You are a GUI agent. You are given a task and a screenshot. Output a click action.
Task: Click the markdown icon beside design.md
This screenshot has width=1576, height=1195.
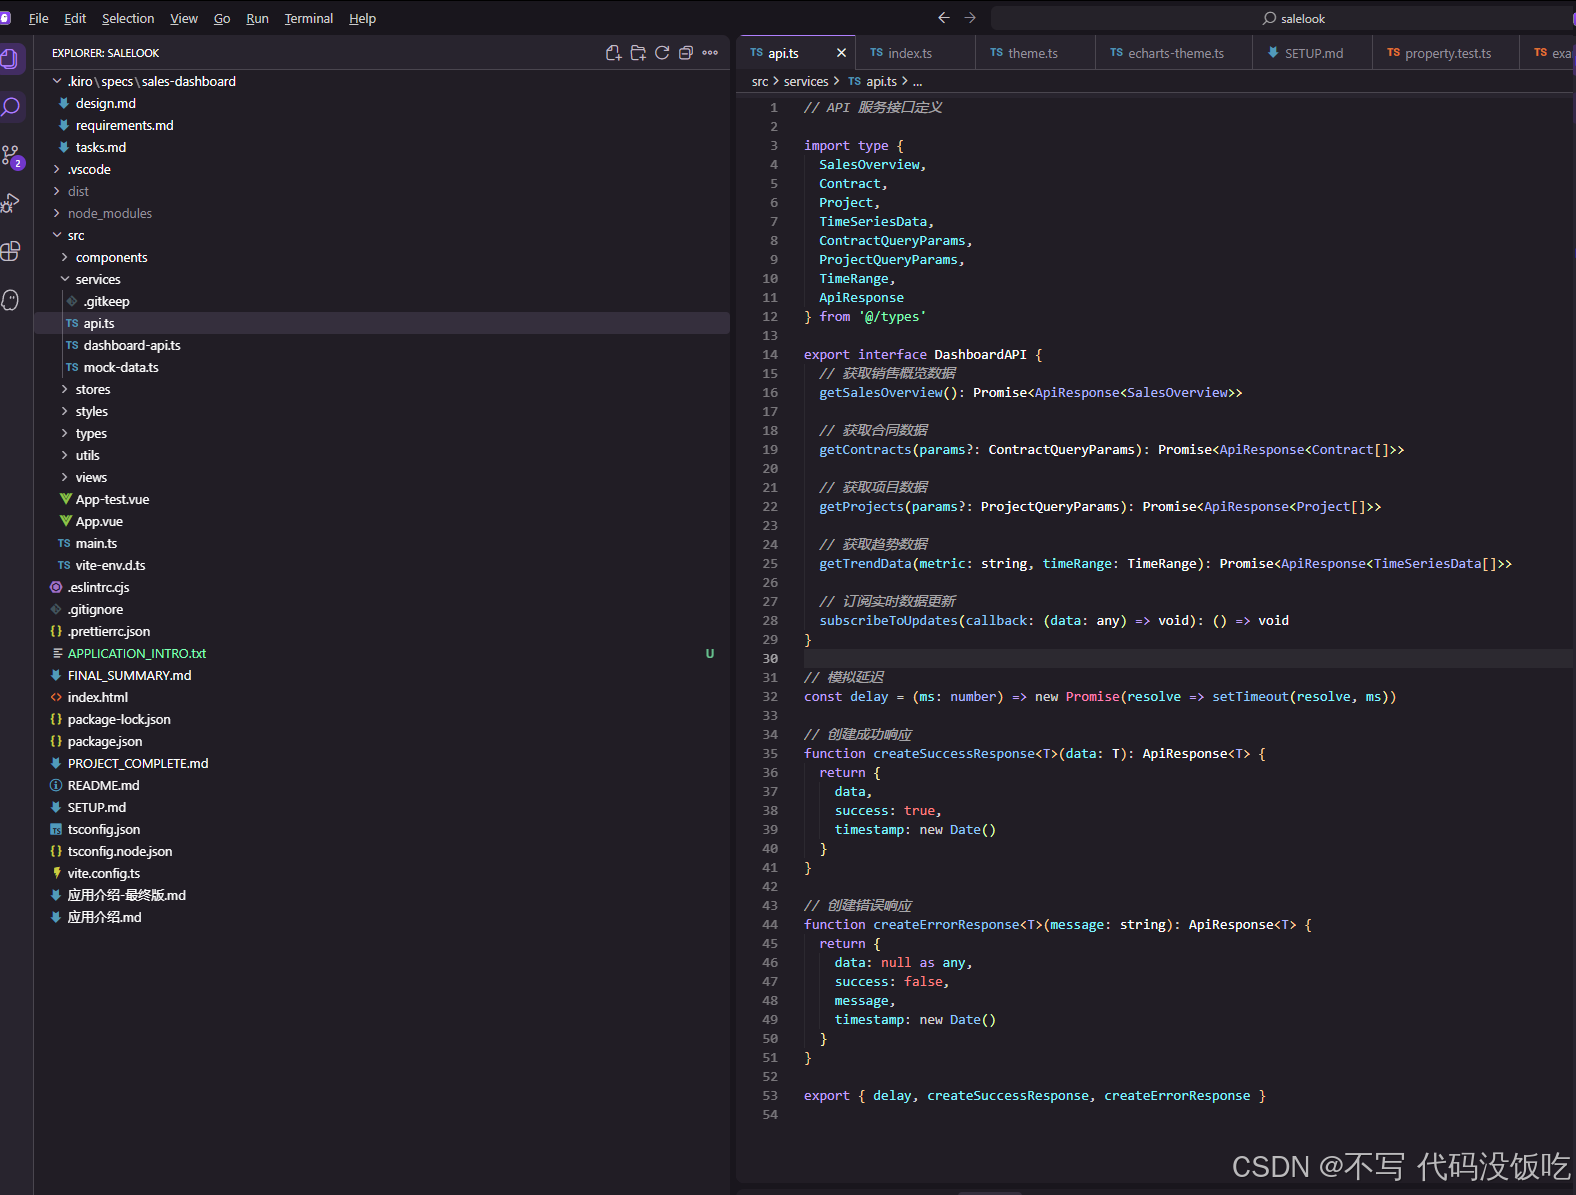(x=64, y=103)
